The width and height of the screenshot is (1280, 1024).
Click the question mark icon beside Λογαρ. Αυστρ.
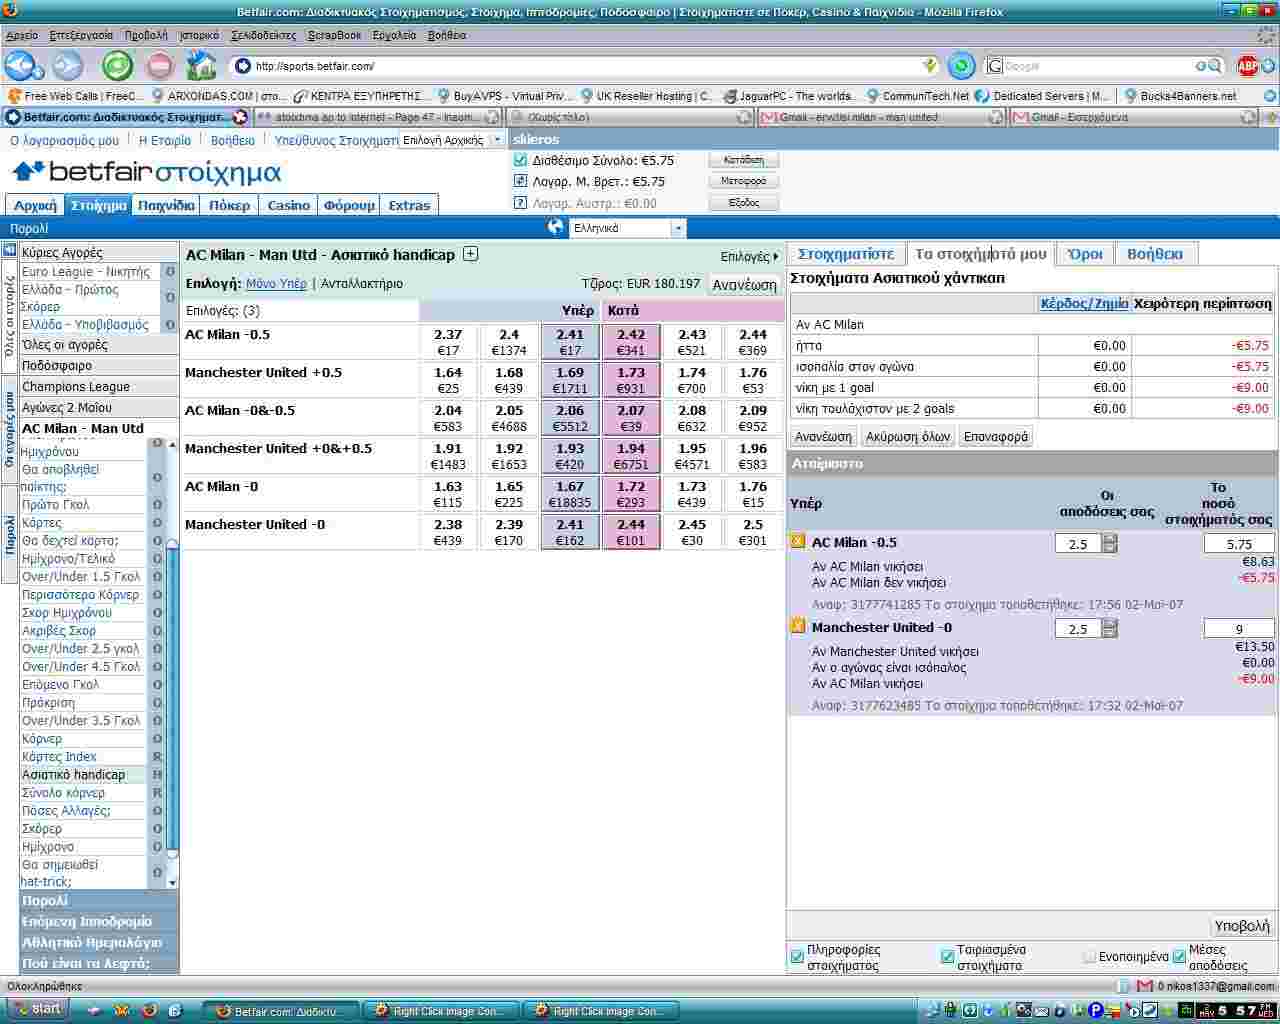pos(520,203)
